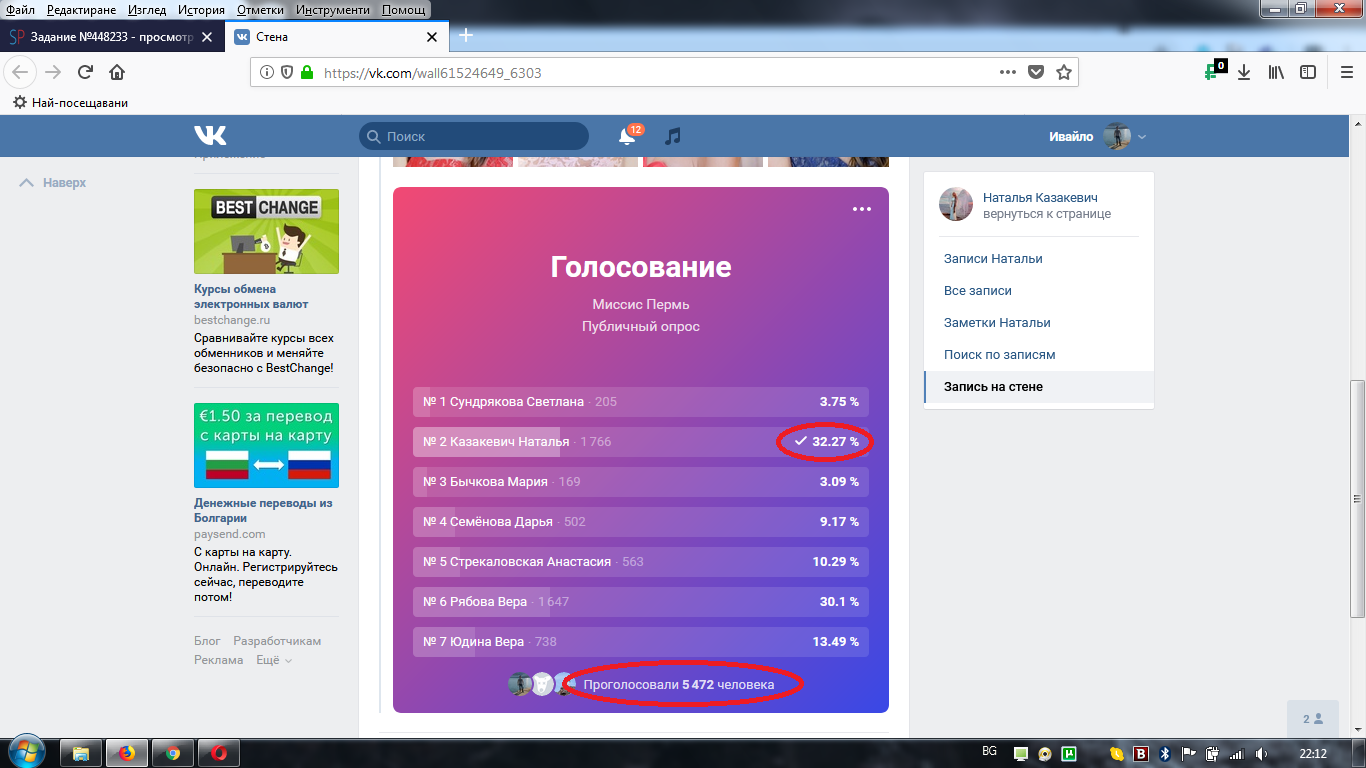The height and width of the screenshot is (768, 1366).
Task: Open Windows Start button
Action: pos(27,752)
